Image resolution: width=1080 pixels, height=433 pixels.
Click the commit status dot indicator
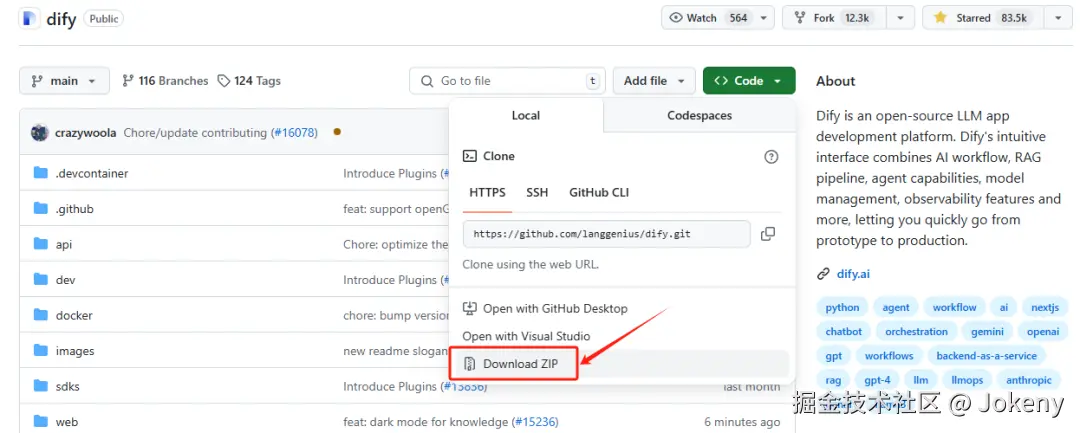[337, 131]
